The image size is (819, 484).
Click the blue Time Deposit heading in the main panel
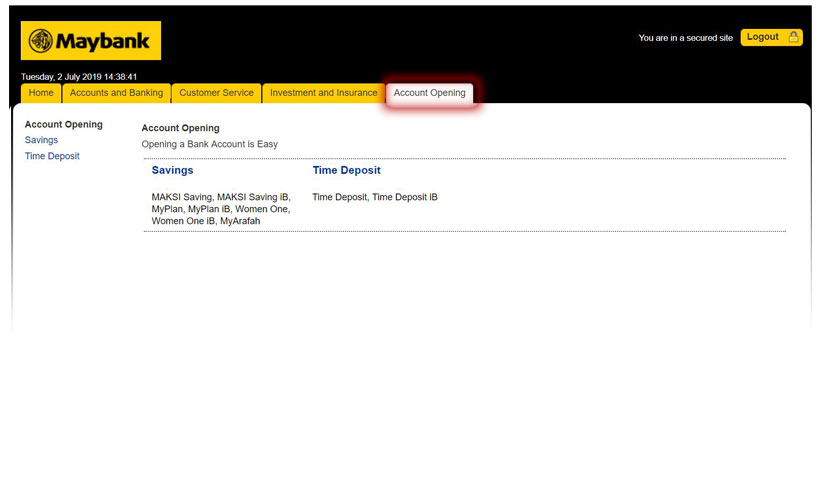[x=346, y=170]
